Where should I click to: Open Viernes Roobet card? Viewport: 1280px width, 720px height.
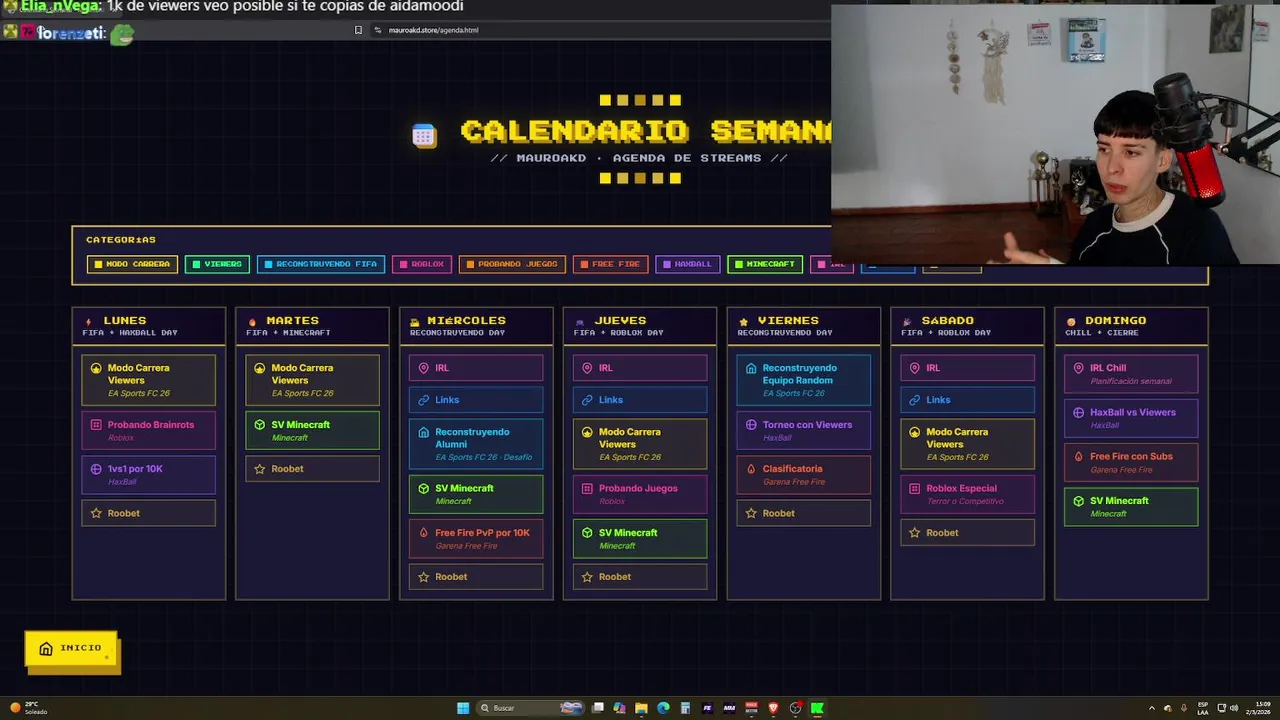pos(804,513)
